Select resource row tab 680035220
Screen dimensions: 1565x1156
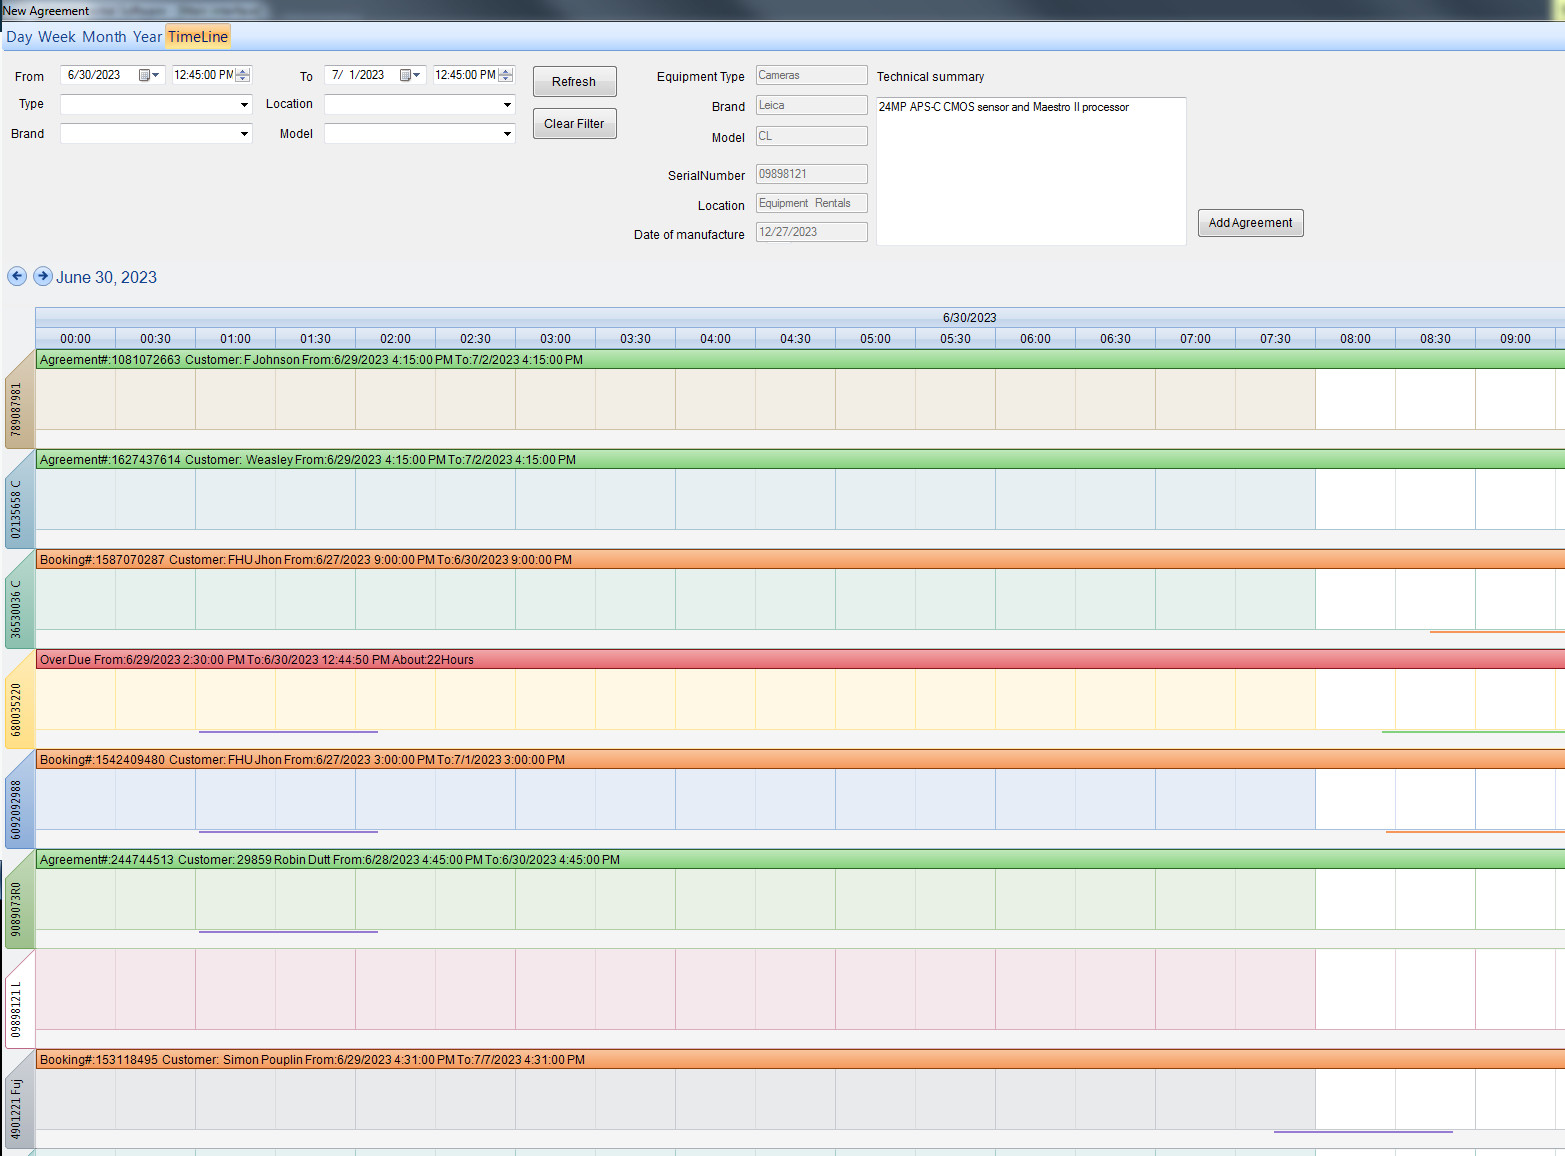click(18, 700)
